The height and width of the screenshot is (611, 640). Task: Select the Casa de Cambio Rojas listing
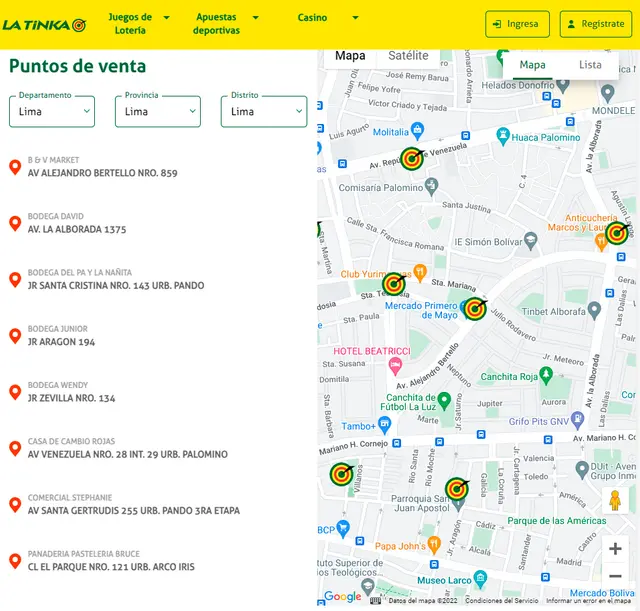(127, 448)
